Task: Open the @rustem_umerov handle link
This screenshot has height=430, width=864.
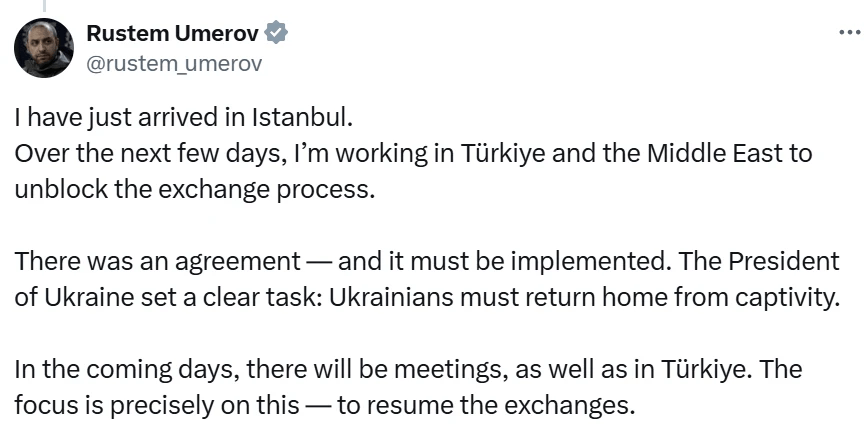Action: pyautogui.click(x=174, y=63)
